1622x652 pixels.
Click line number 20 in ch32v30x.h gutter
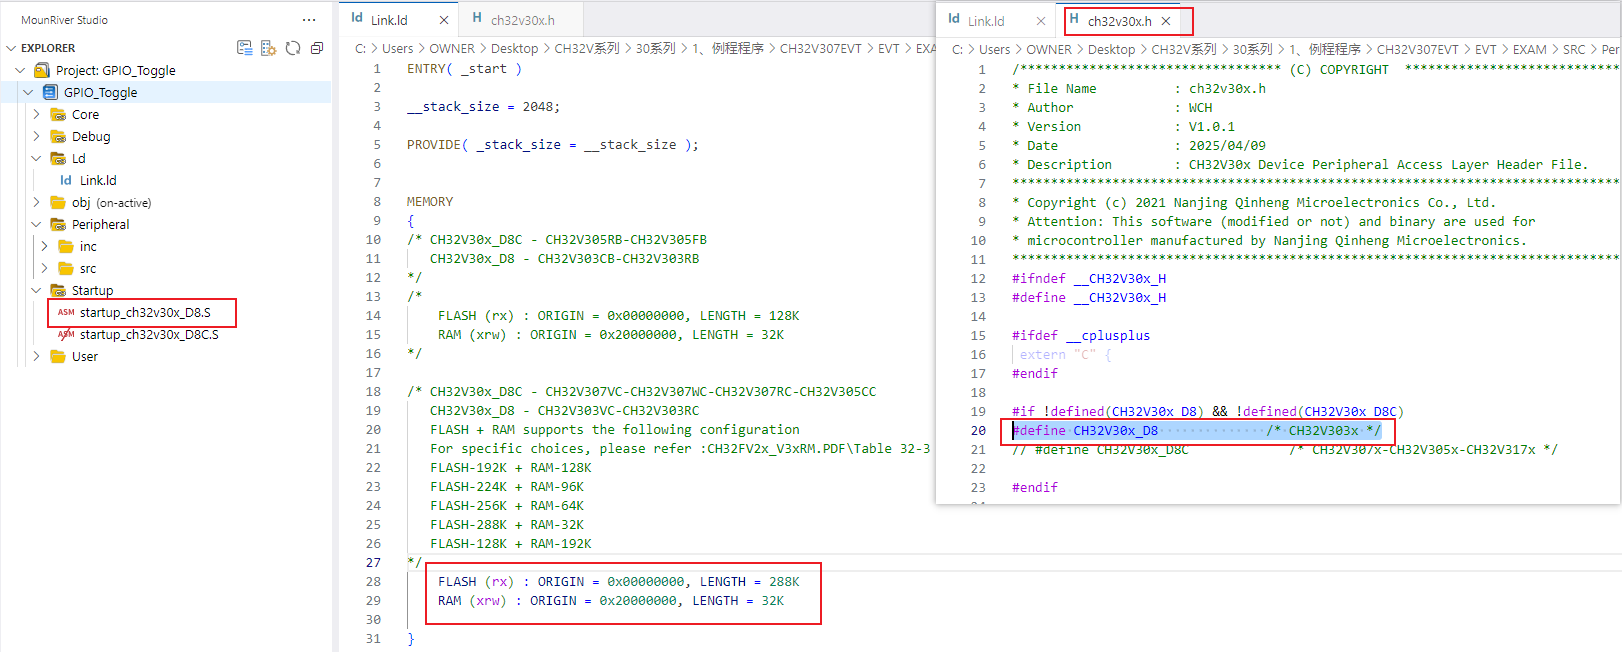tap(978, 431)
